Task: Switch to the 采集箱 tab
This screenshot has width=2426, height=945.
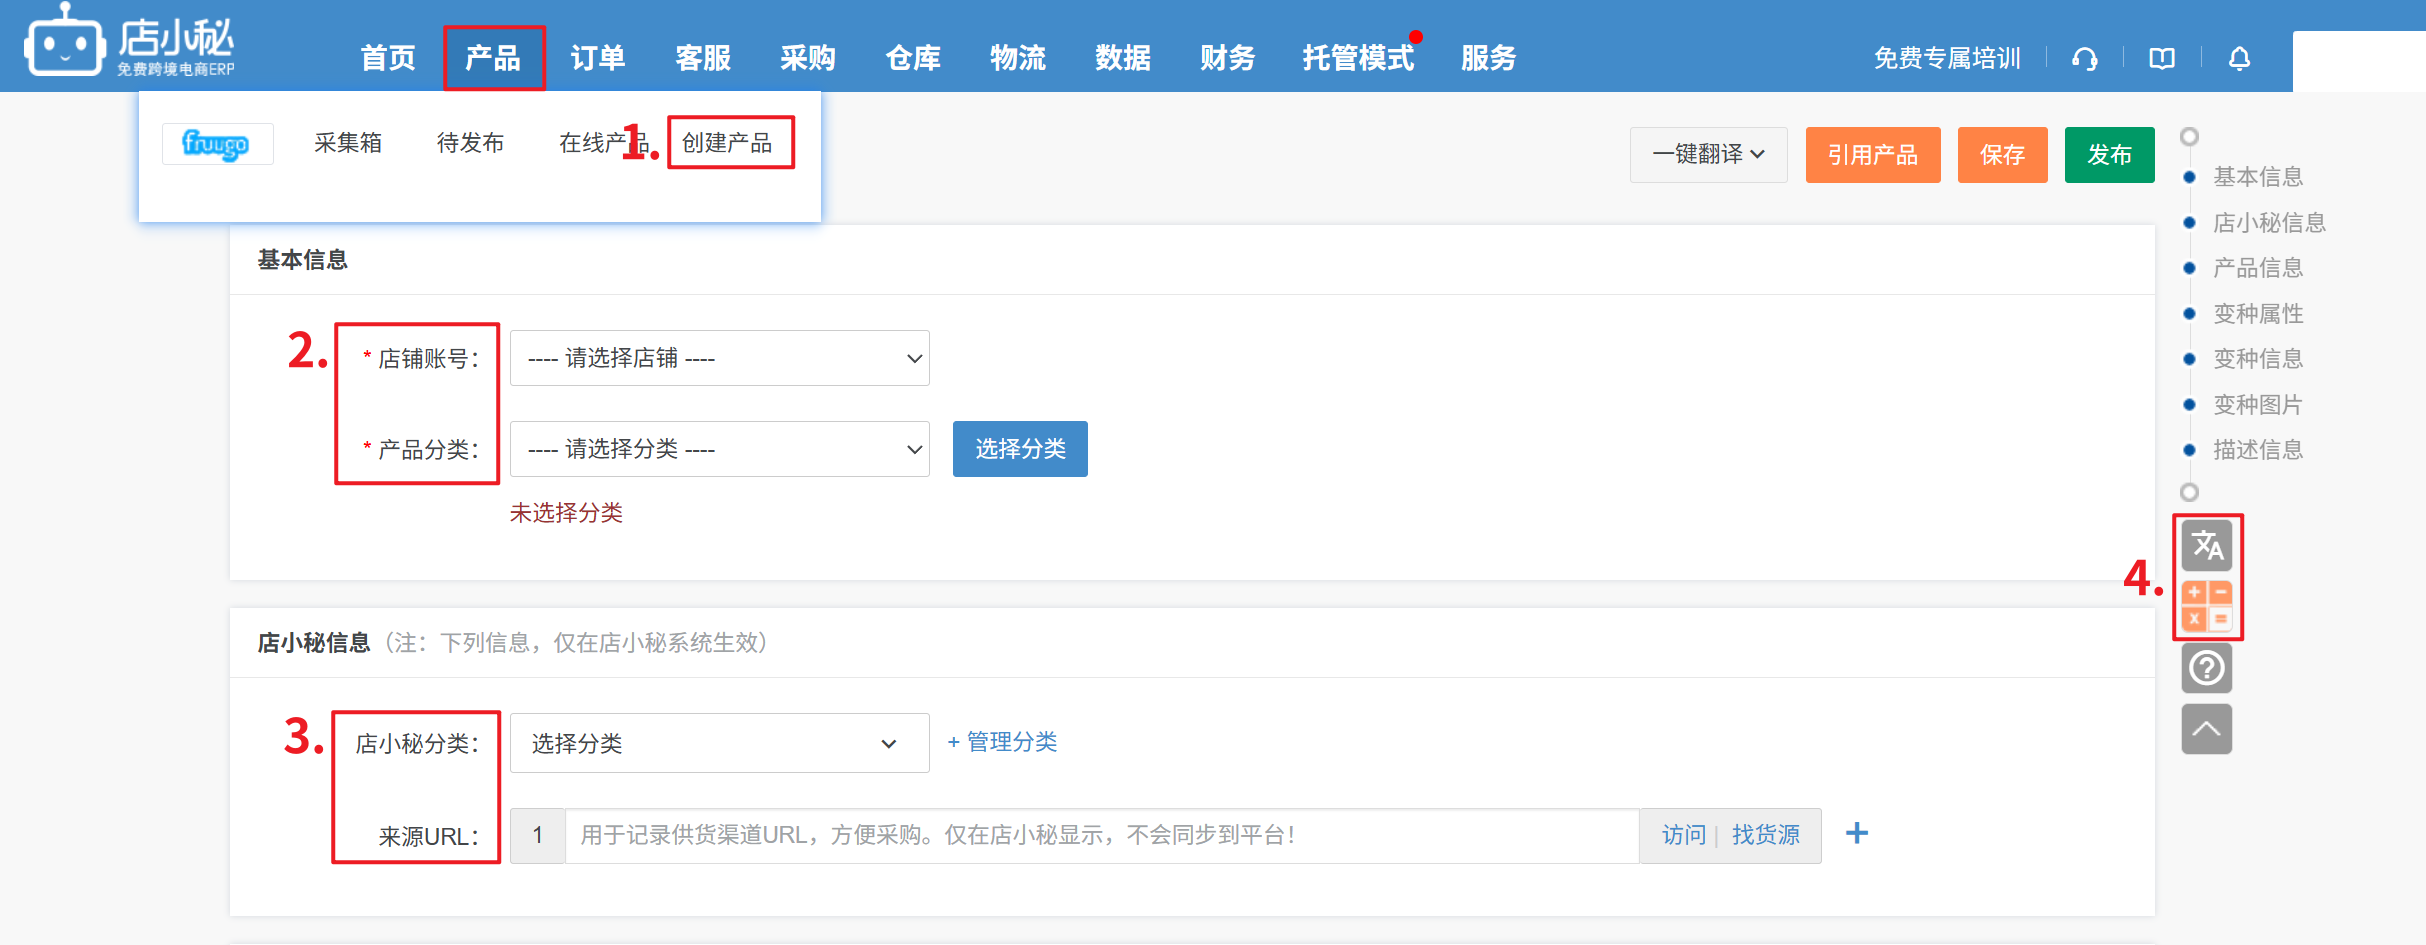Action: pyautogui.click(x=348, y=144)
